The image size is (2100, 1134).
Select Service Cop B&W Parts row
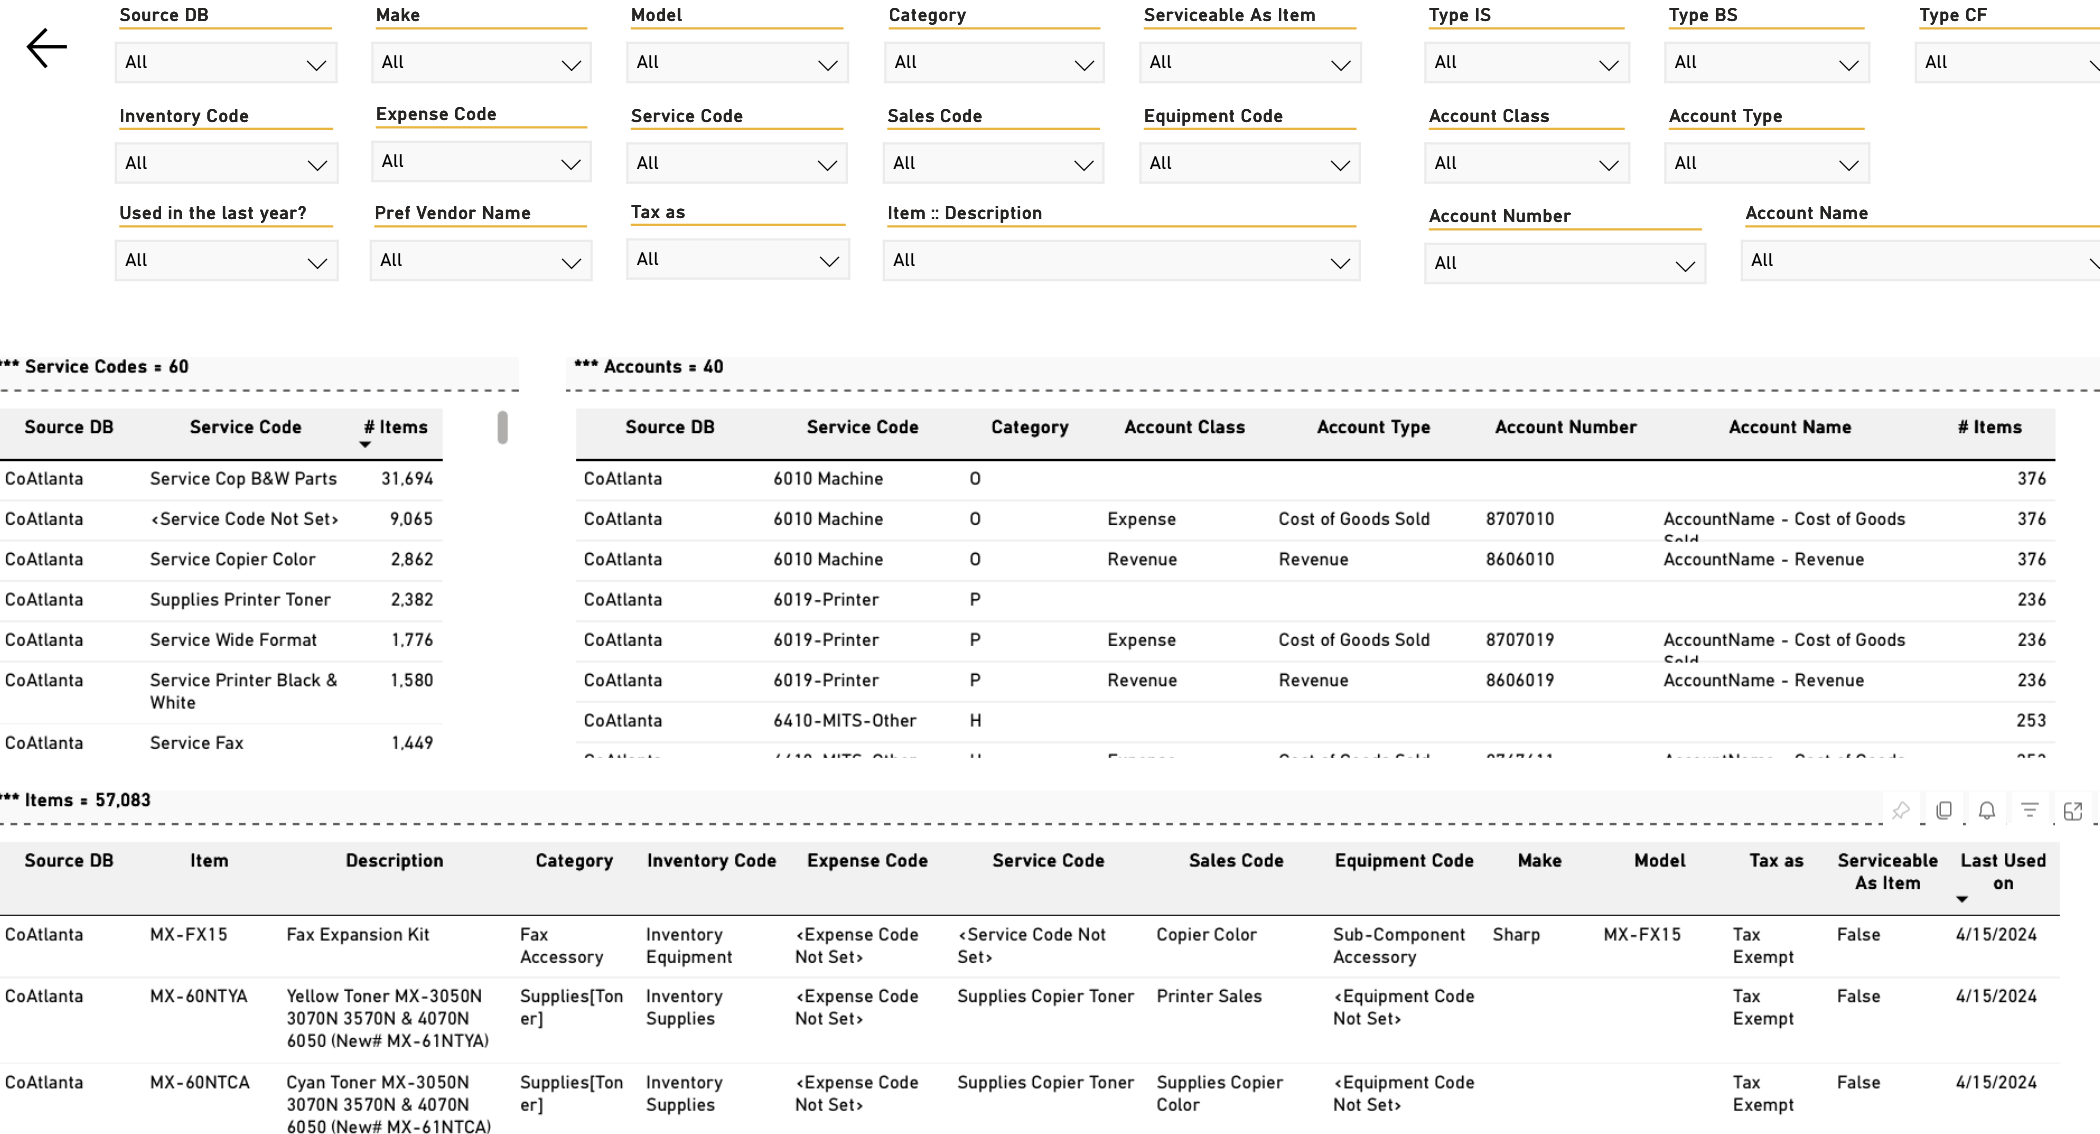pos(220,479)
